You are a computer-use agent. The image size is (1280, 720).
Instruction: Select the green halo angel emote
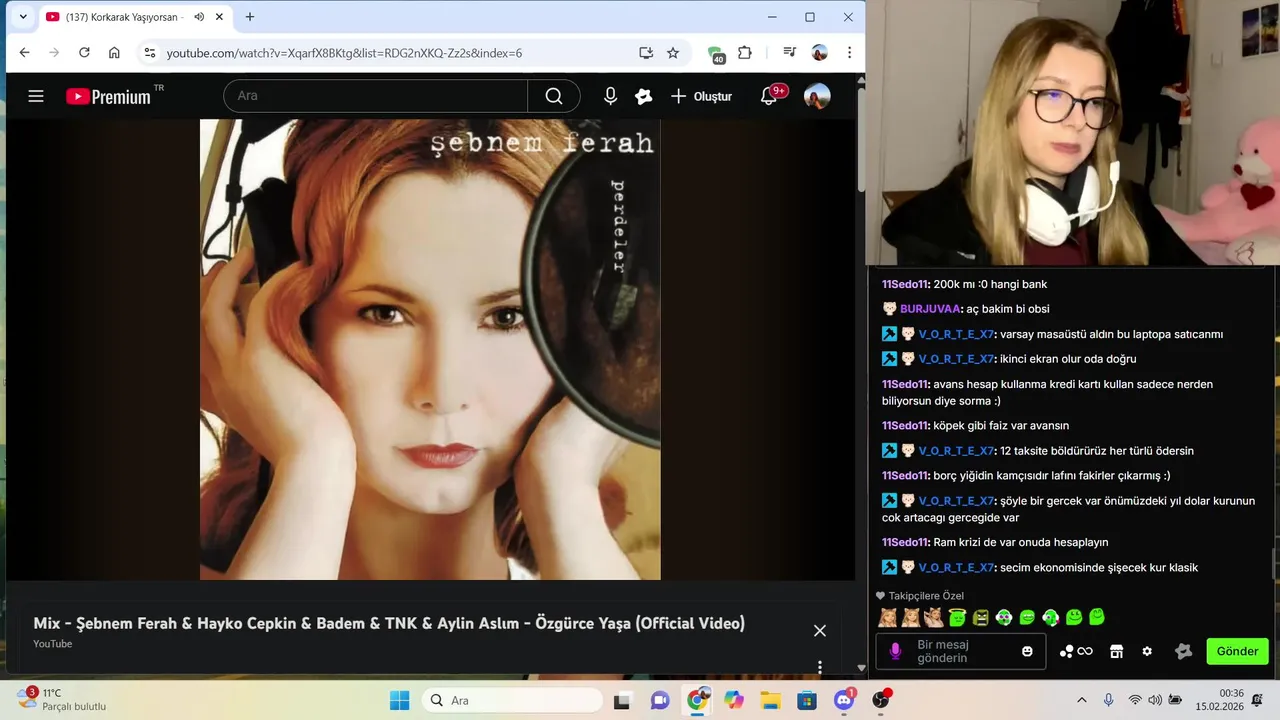point(957,617)
